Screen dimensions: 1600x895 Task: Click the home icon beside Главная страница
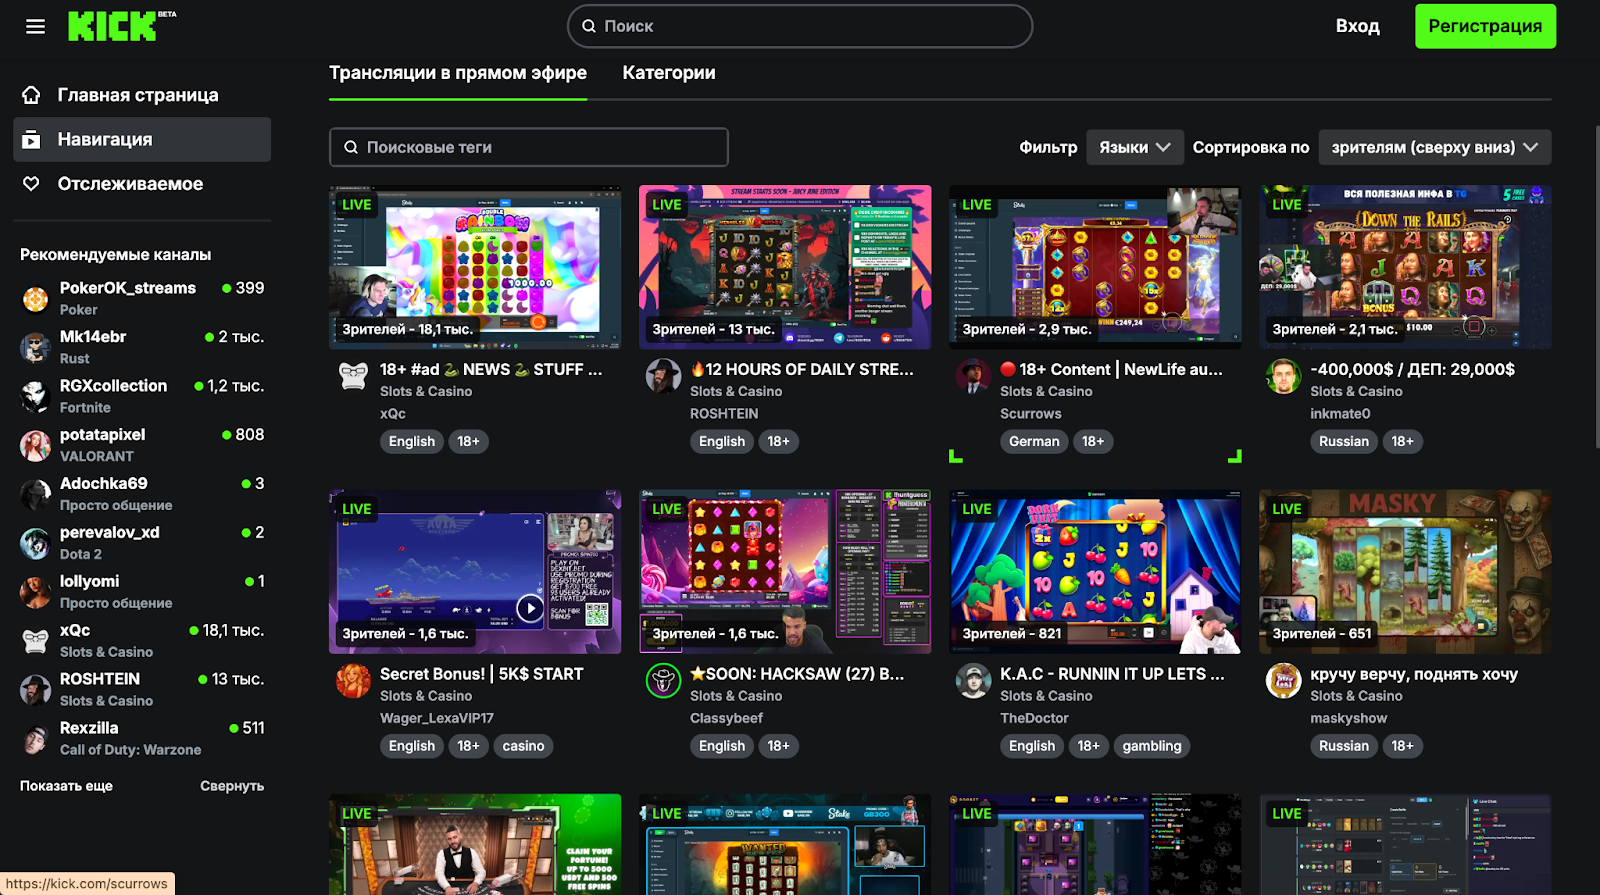(x=32, y=95)
